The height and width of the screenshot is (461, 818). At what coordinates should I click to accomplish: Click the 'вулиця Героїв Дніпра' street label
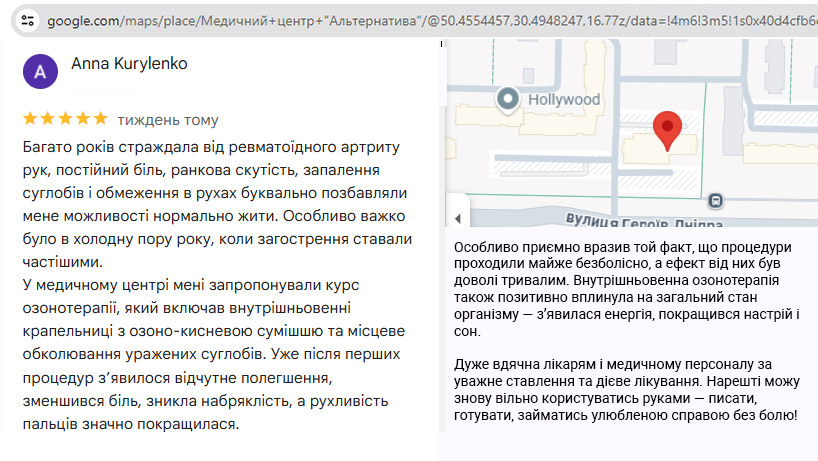click(631, 219)
